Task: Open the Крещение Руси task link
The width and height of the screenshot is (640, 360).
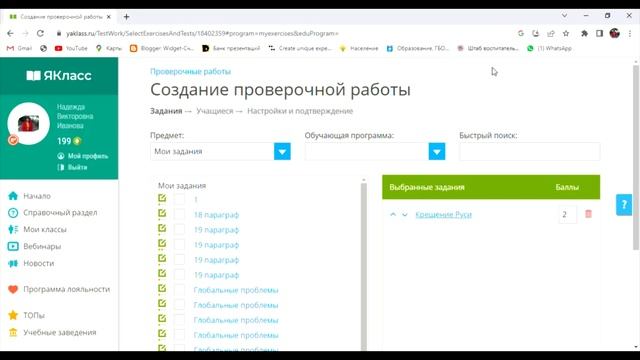Action: [x=444, y=214]
